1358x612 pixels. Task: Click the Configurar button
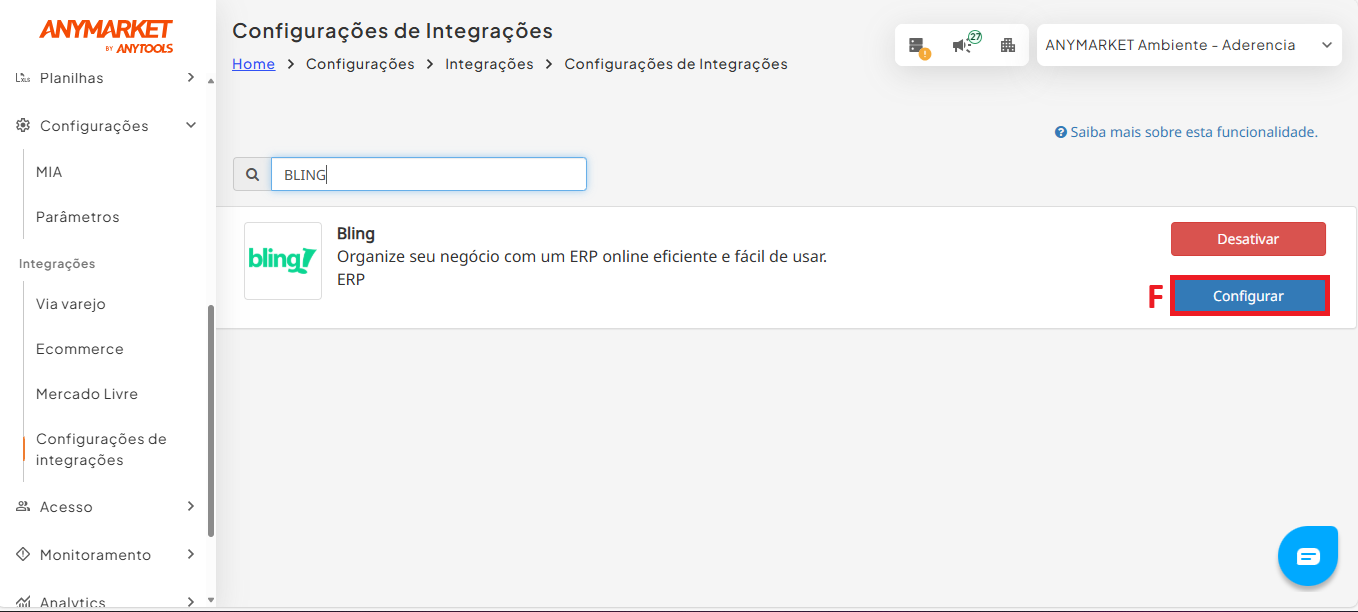pos(1248,296)
